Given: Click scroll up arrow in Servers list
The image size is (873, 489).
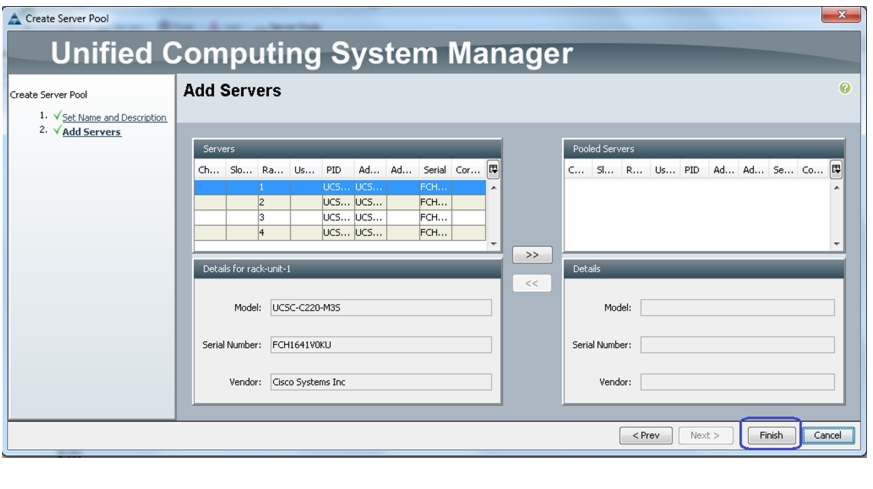Looking at the screenshot, I should pyautogui.click(x=493, y=188).
